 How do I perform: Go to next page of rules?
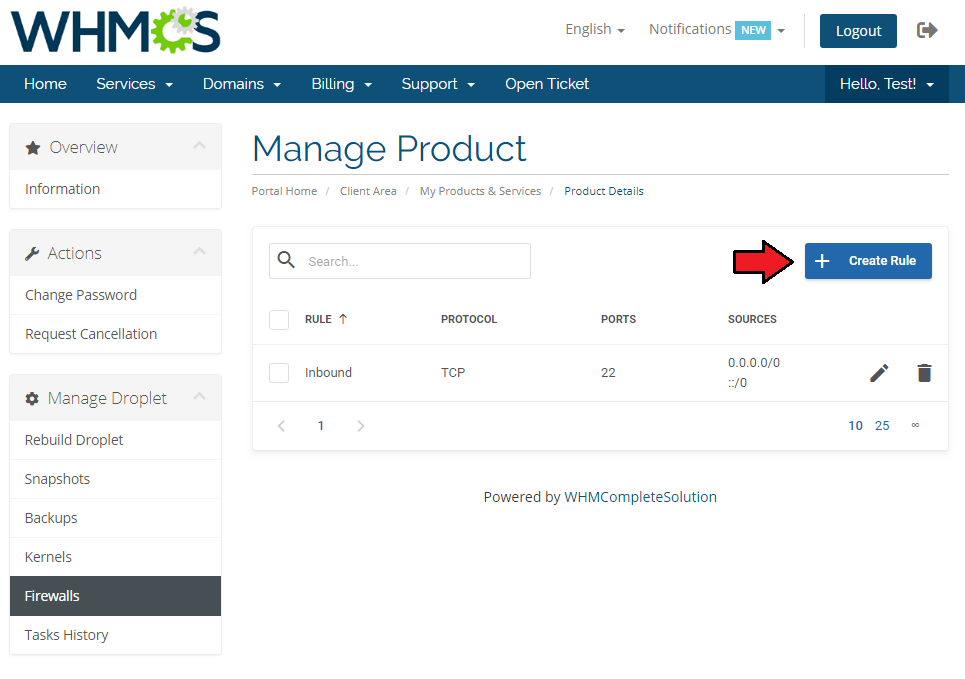tap(361, 426)
